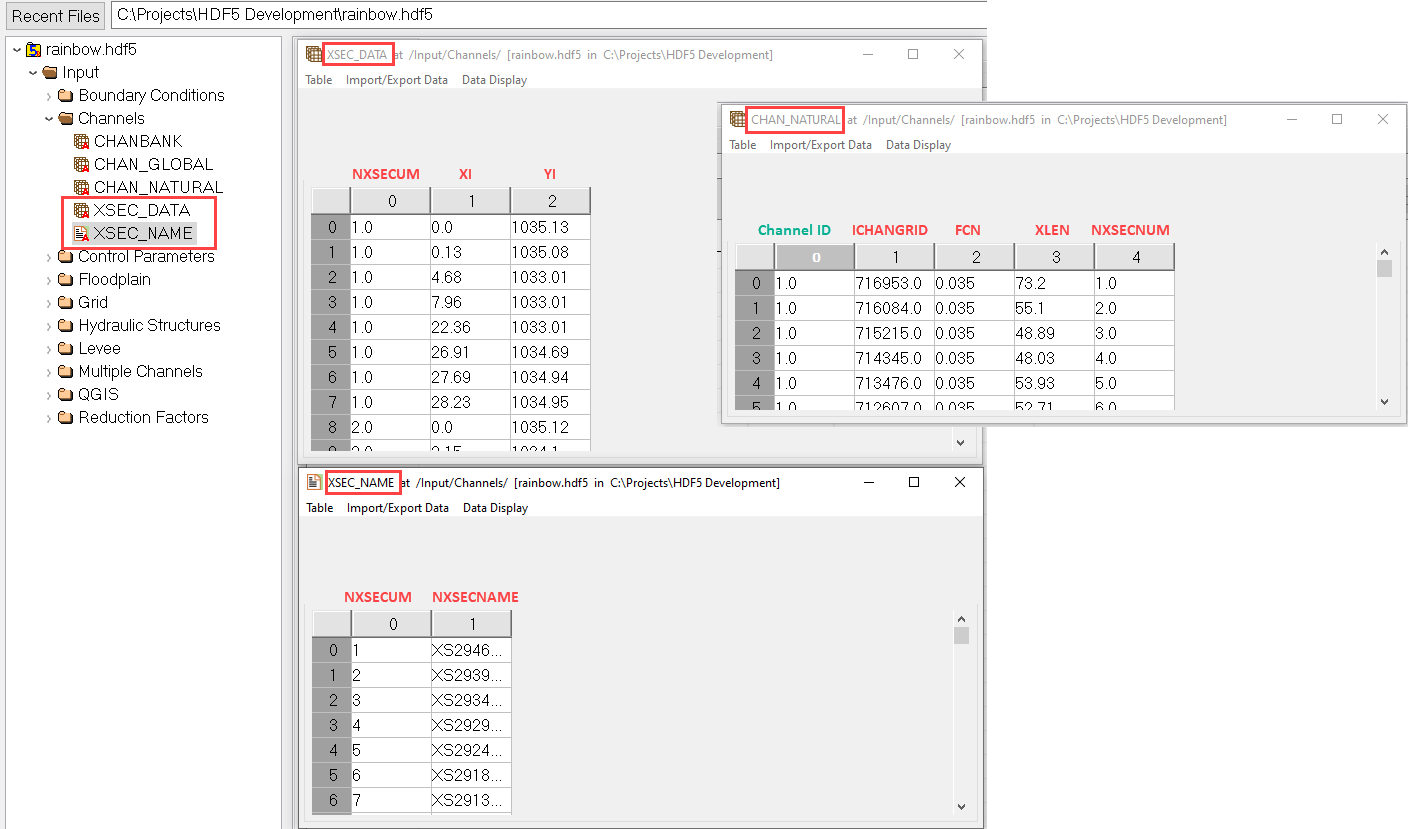This screenshot has height=829, width=1408.
Task: Open Table menu in XSEC_DATA window
Action: (319, 80)
